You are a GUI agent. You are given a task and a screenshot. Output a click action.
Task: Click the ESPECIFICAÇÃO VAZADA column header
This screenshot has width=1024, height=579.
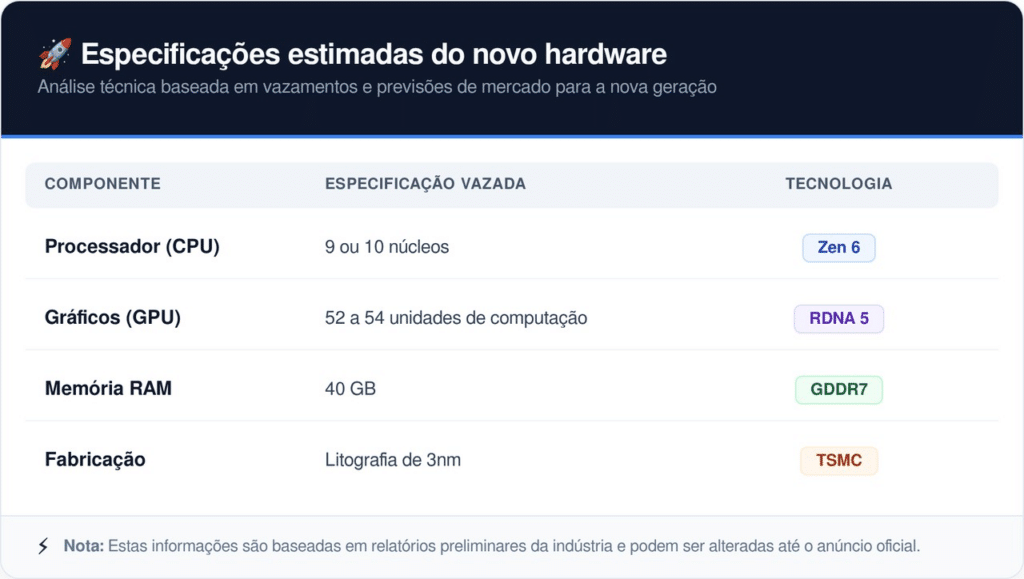coord(425,184)
